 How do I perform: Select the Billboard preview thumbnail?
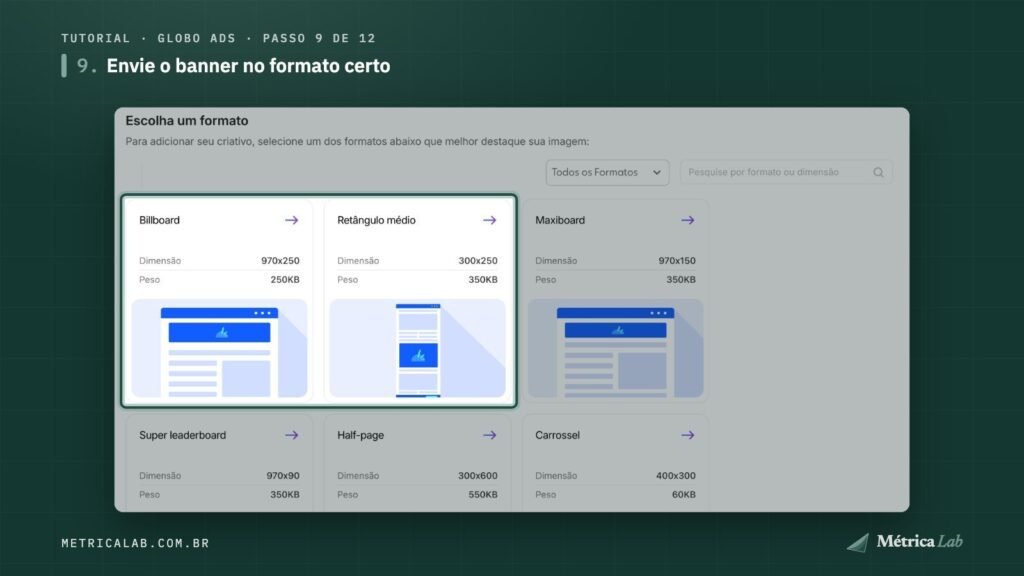point(219,348)
